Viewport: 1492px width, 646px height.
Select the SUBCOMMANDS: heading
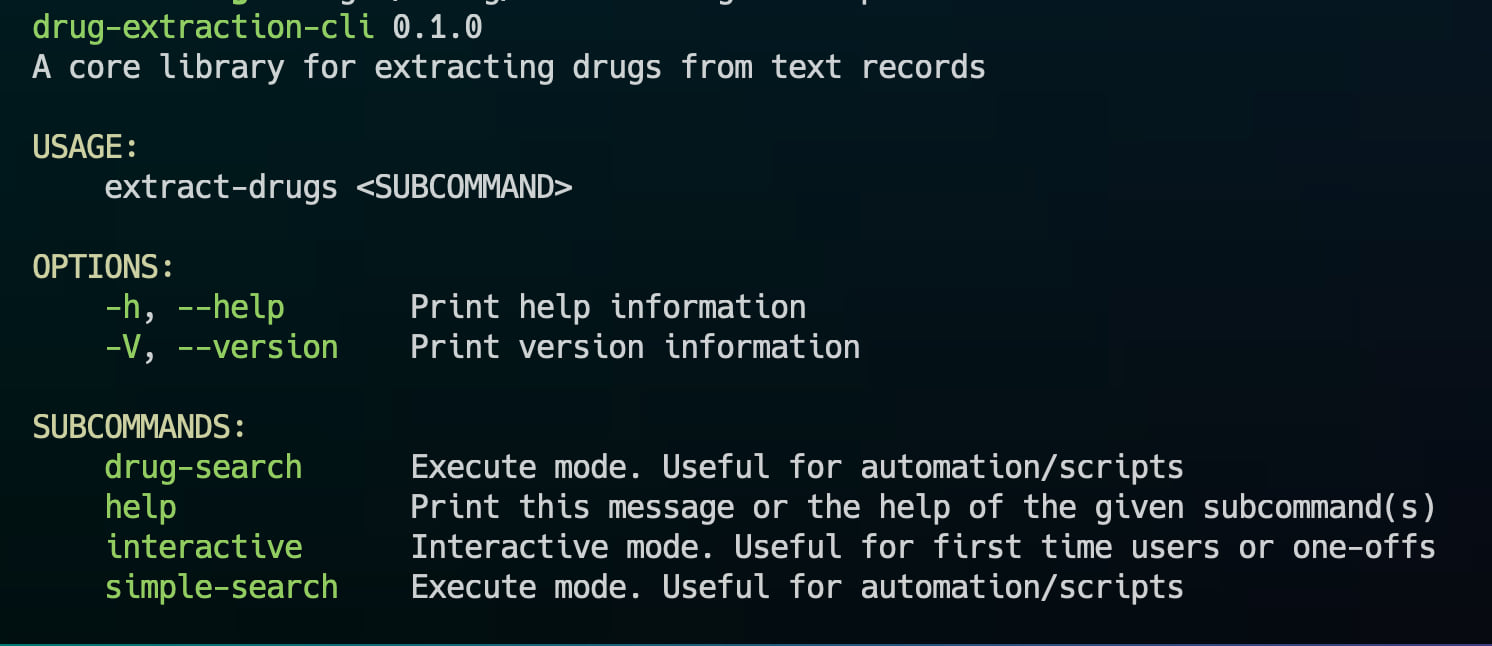[139, 427]
